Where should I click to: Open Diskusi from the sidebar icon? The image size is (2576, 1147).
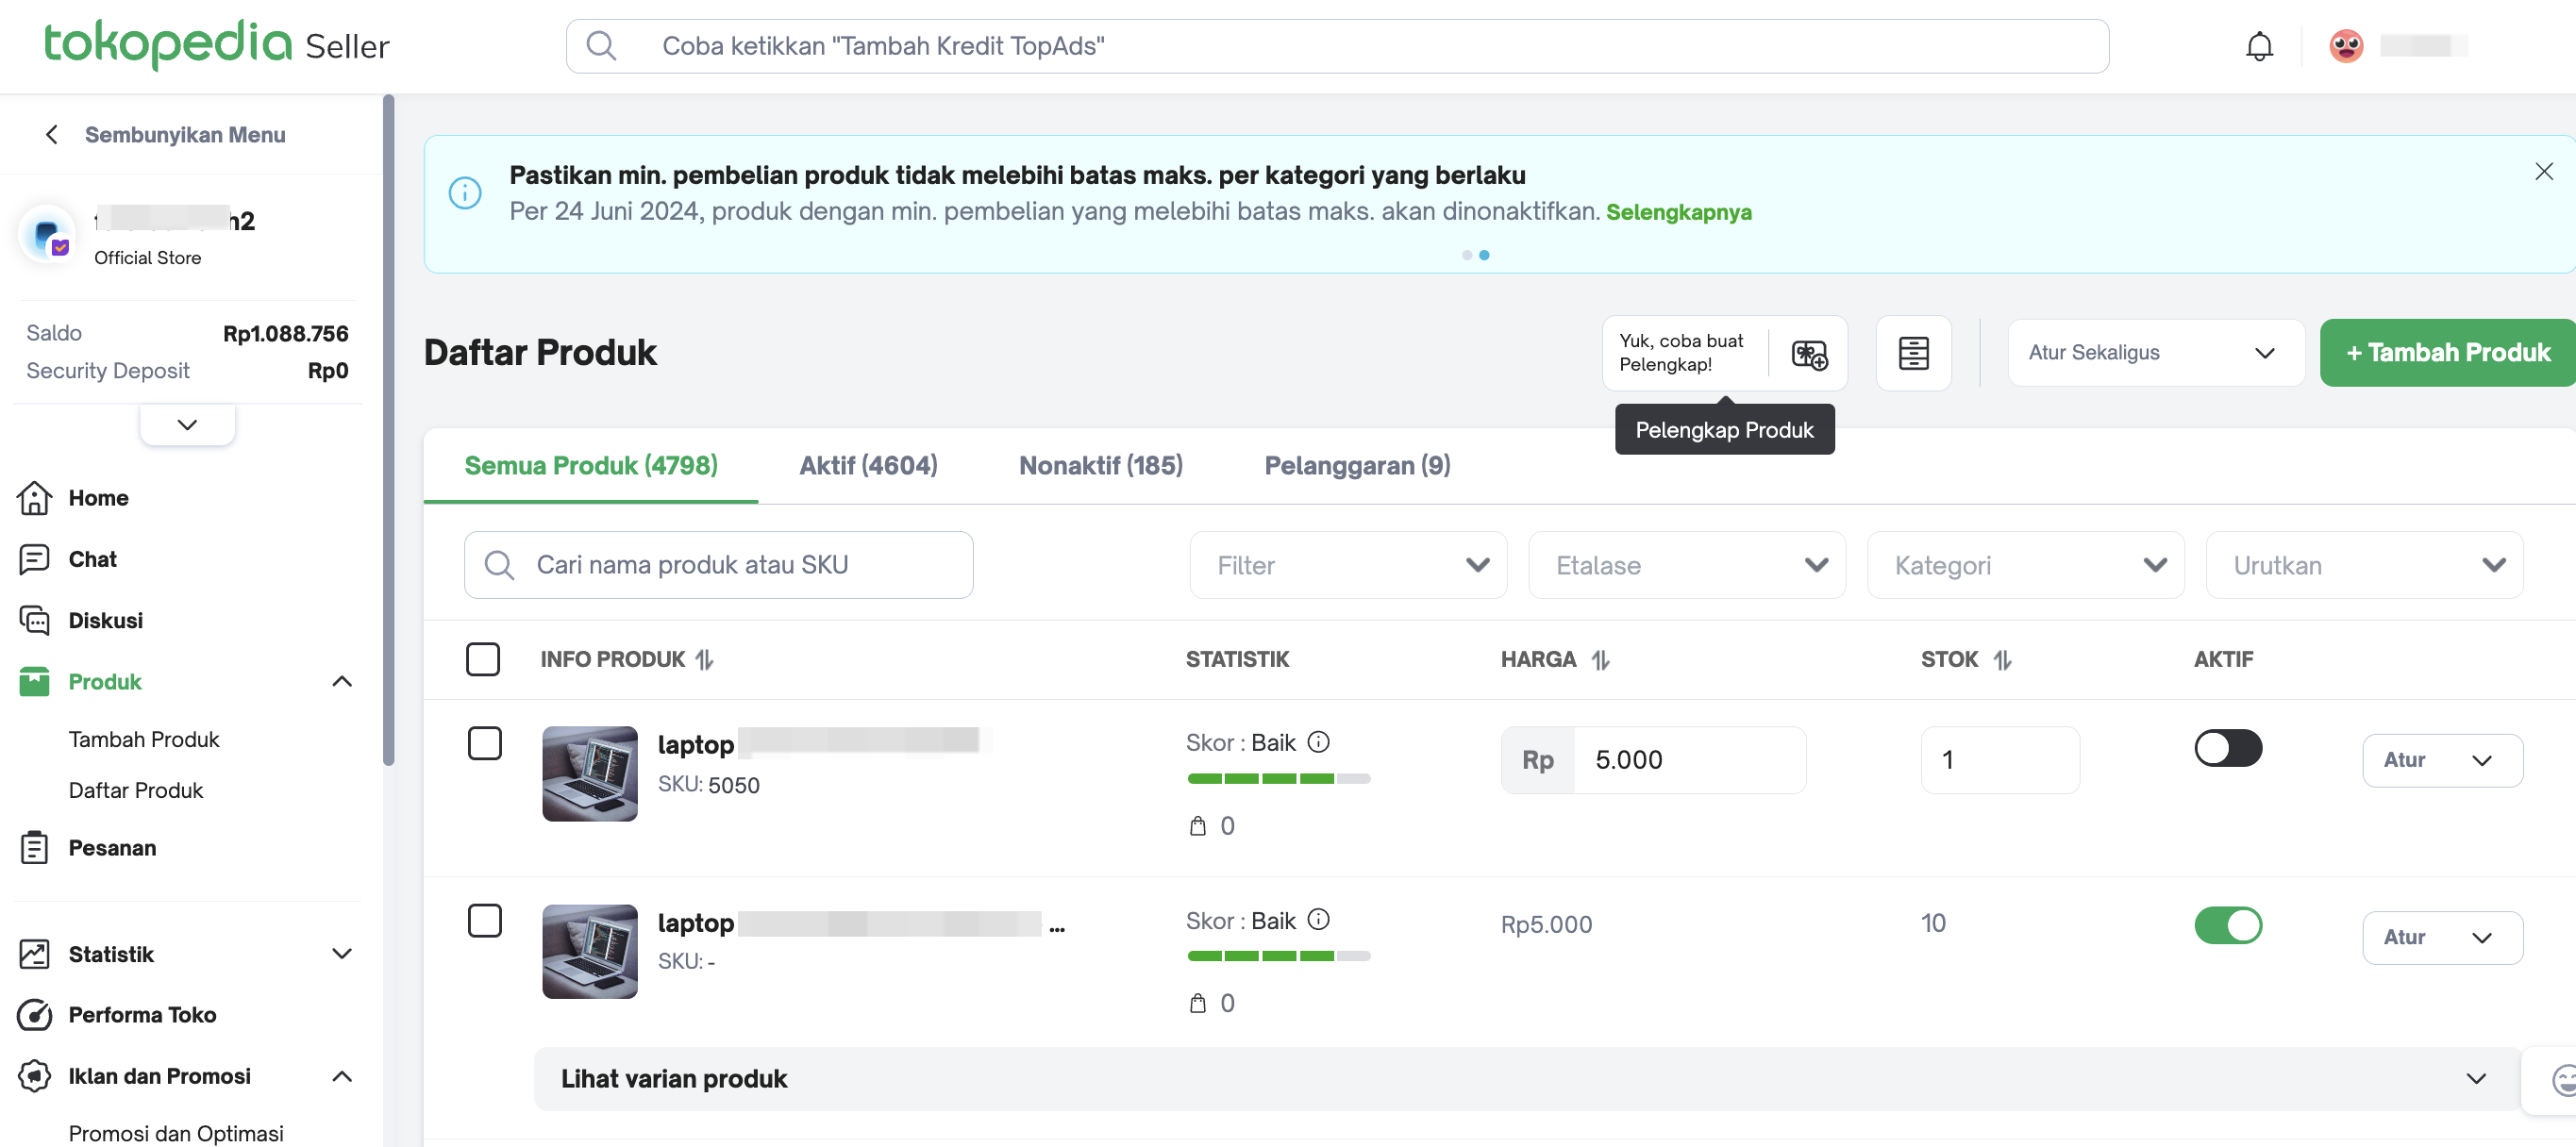click(34, 620)
